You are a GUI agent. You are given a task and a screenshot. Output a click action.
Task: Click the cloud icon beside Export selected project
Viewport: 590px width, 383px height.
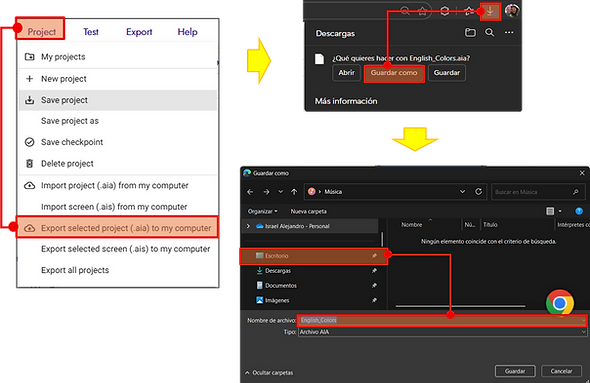click(x=29, y=228)
